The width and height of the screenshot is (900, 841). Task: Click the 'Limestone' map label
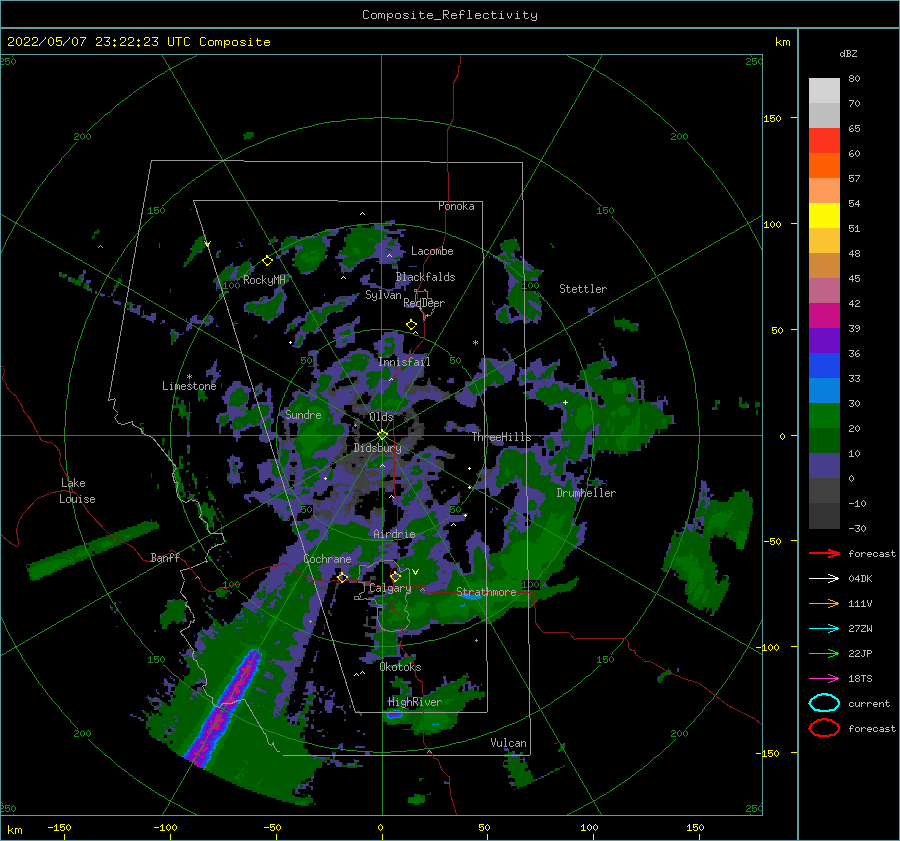(x=189, y=386)
